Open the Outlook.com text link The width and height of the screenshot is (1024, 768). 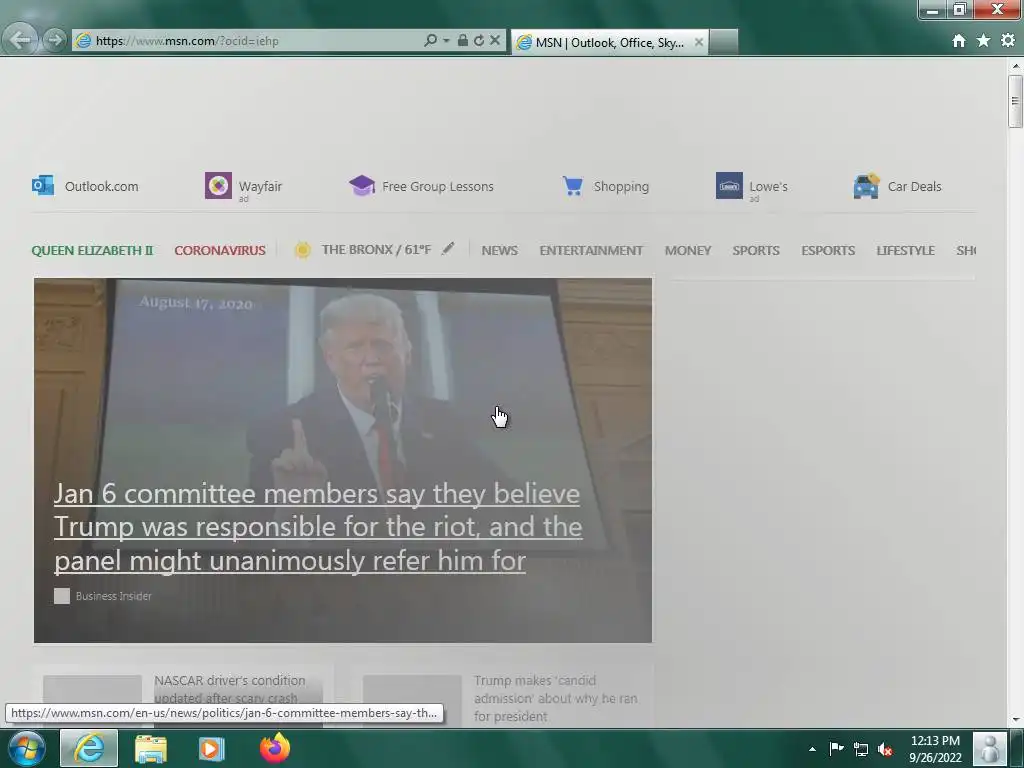tap(101, 186)
